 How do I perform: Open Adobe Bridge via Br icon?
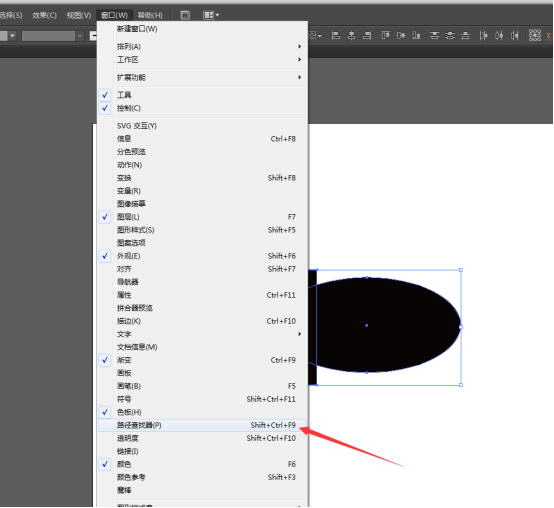point(185,15)
